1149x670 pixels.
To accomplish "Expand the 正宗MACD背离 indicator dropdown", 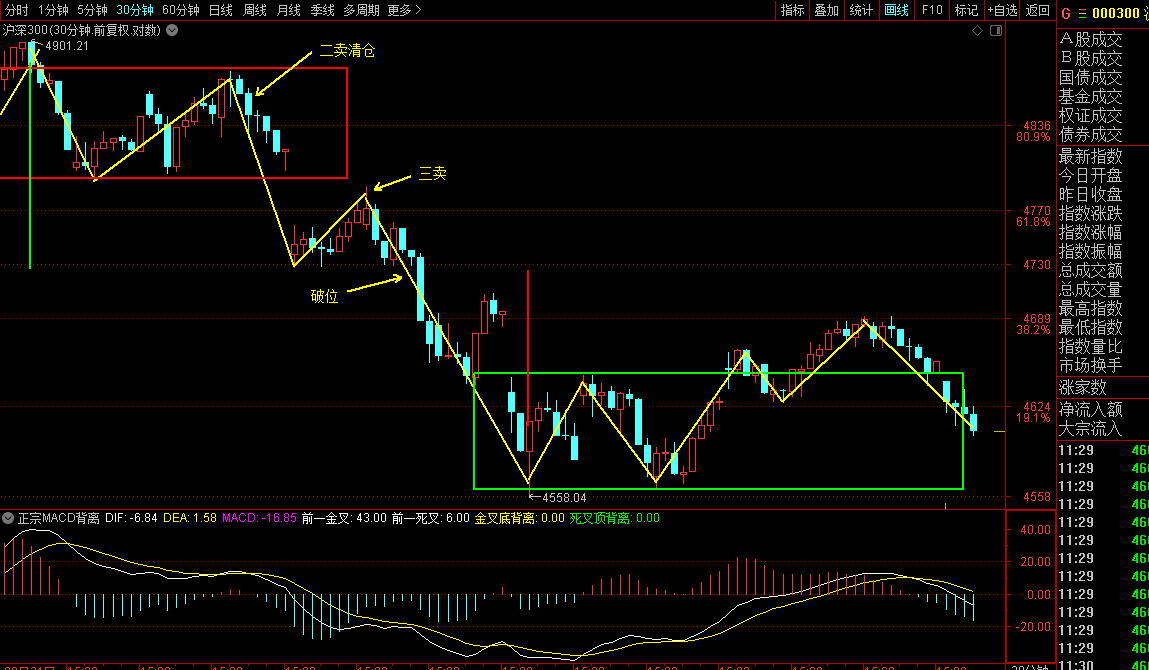I will pos(8,518).
